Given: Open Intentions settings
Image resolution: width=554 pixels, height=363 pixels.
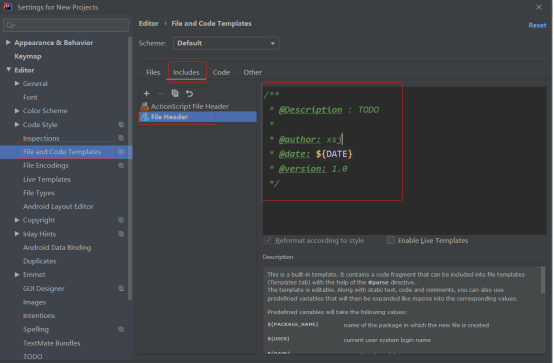Looking at the screenshot, I should pyautogui.click(x=39, y=316).
